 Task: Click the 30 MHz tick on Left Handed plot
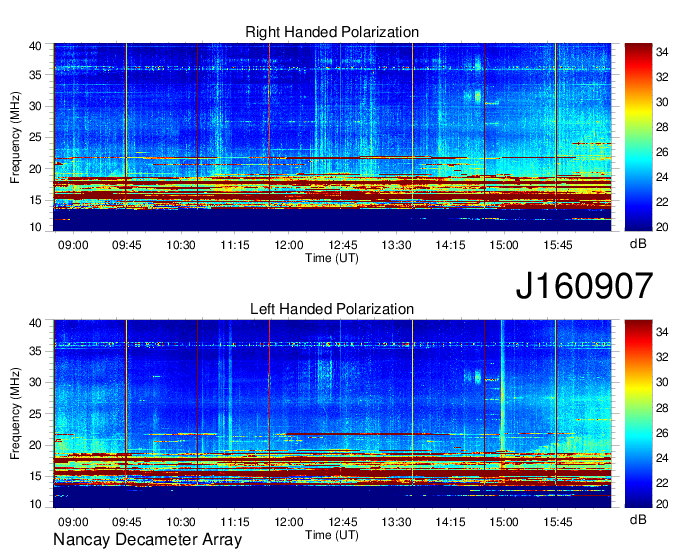pos(35,382)
